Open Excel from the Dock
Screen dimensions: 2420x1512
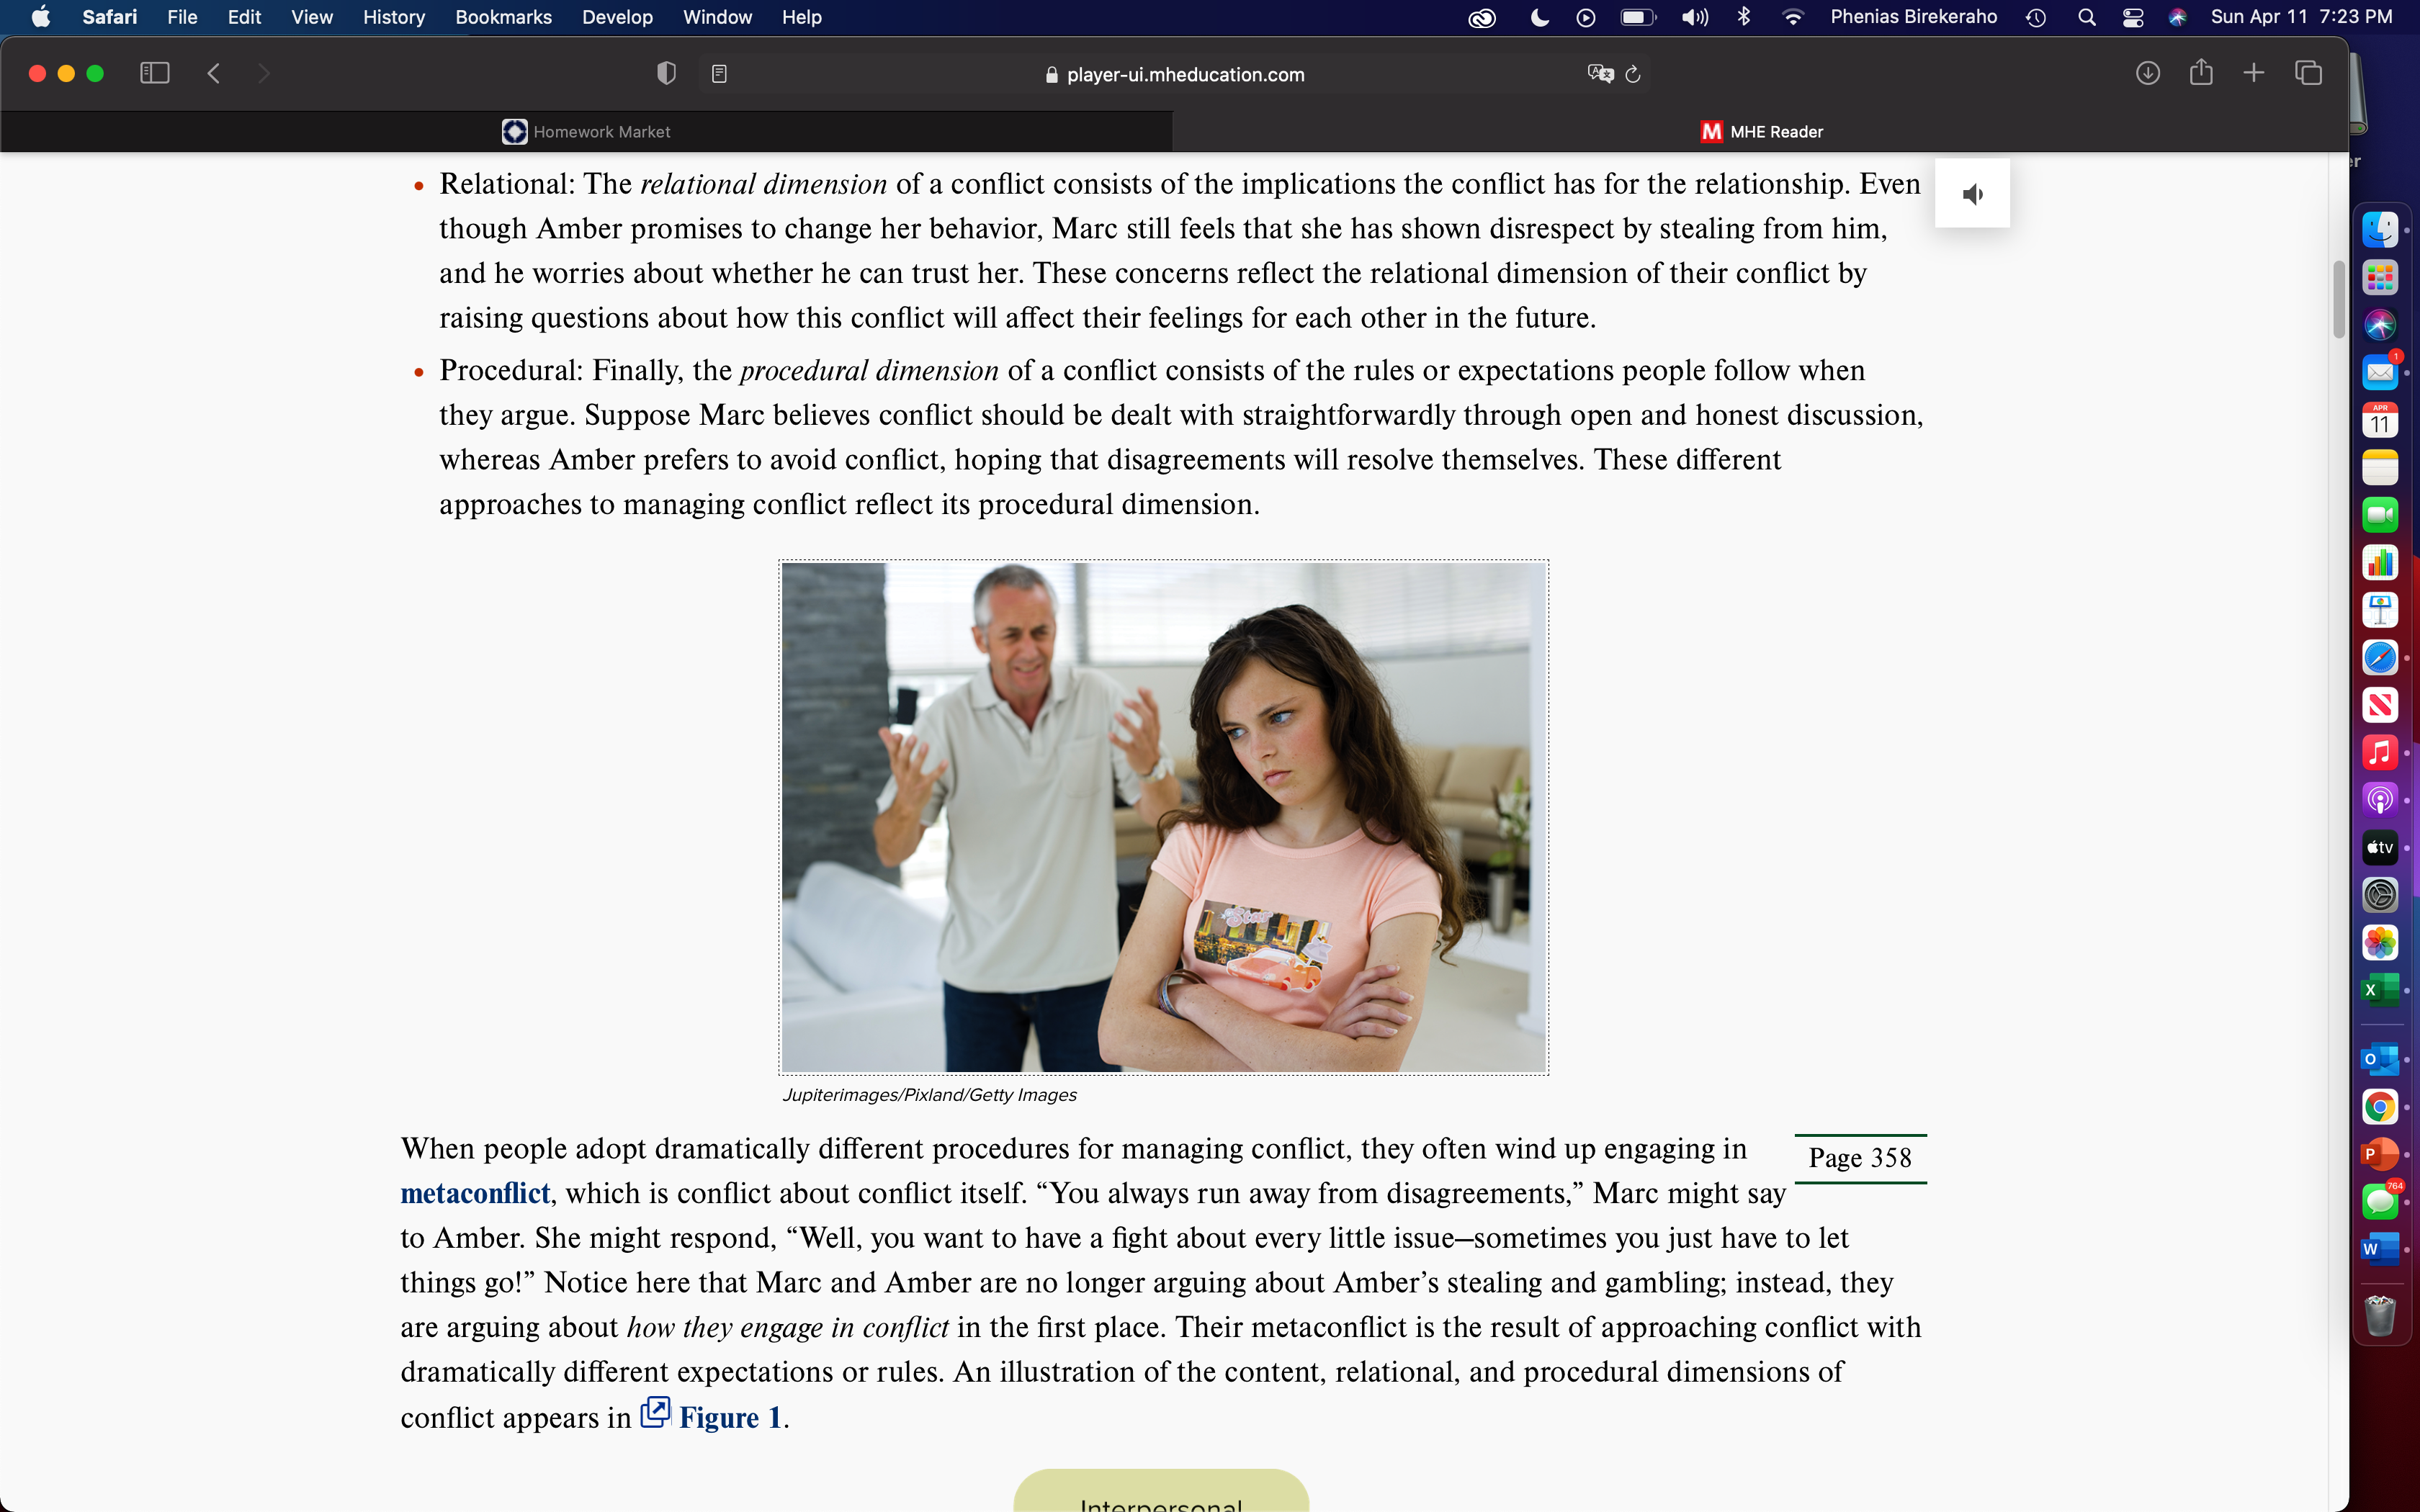(2380, 990)
